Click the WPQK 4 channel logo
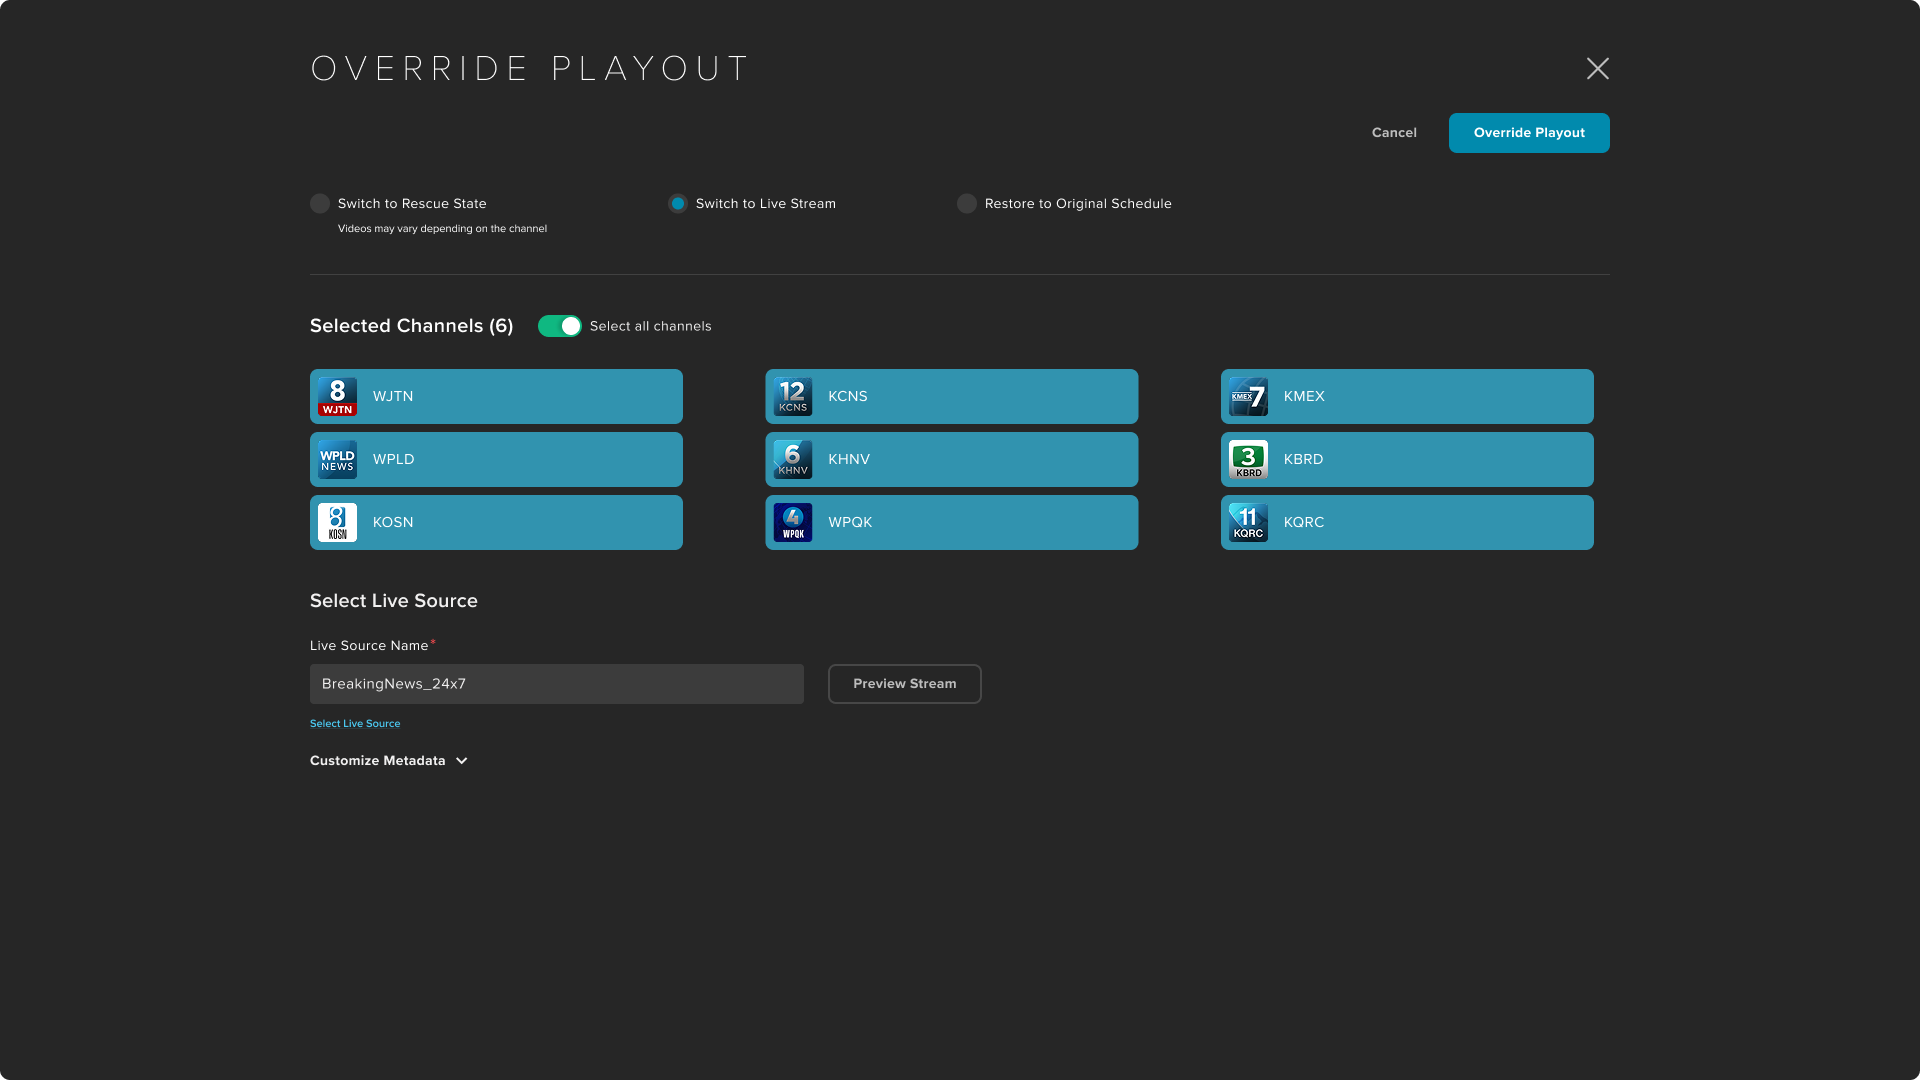Viewport: 1920px width, 1080px height. pos(792,523)
